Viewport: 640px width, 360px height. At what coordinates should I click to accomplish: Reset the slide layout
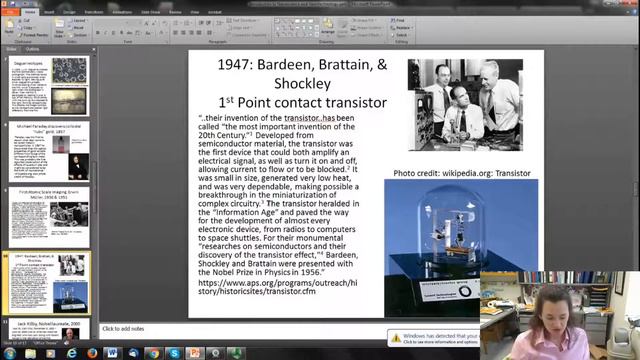click(76, 28)
